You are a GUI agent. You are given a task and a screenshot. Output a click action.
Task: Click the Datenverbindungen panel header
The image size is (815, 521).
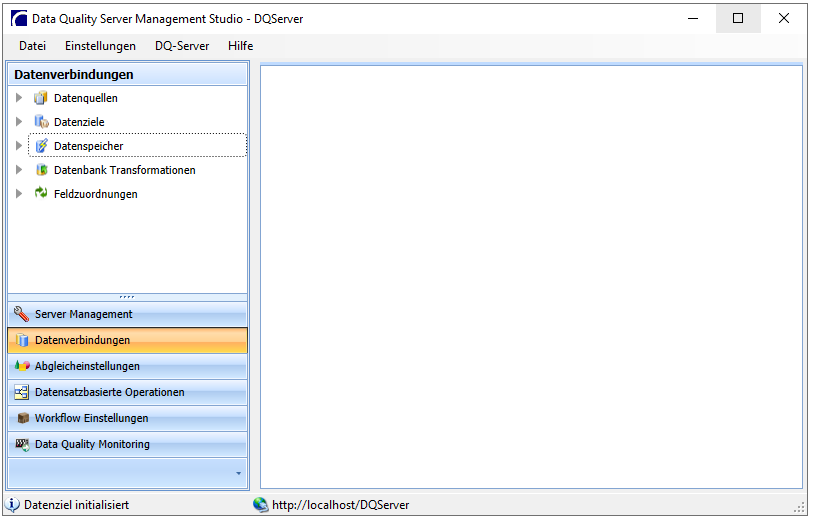(127, 74)
